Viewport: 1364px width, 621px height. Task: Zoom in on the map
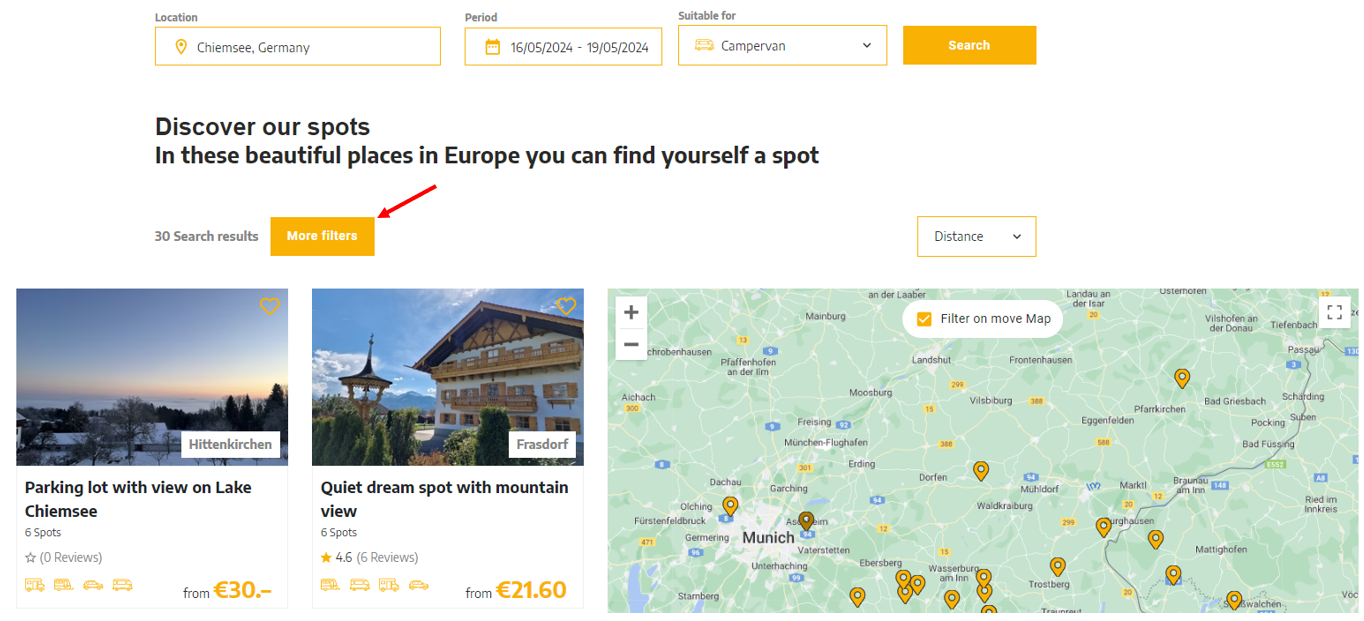(x=631, y=312)
